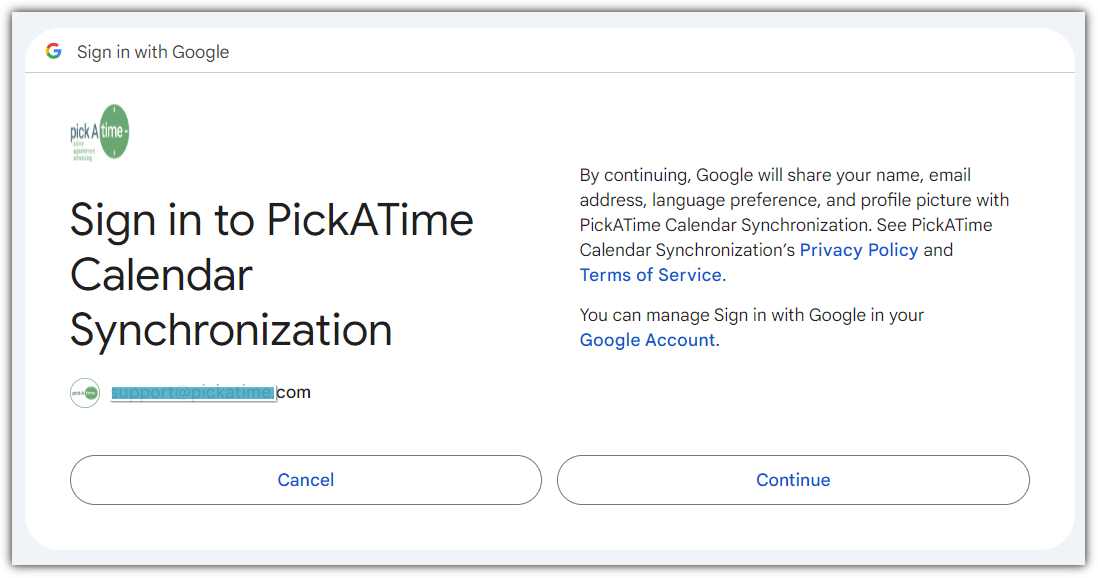
Task: Click the support@pickatime.com account email
Action: click(x=210, y=392)
